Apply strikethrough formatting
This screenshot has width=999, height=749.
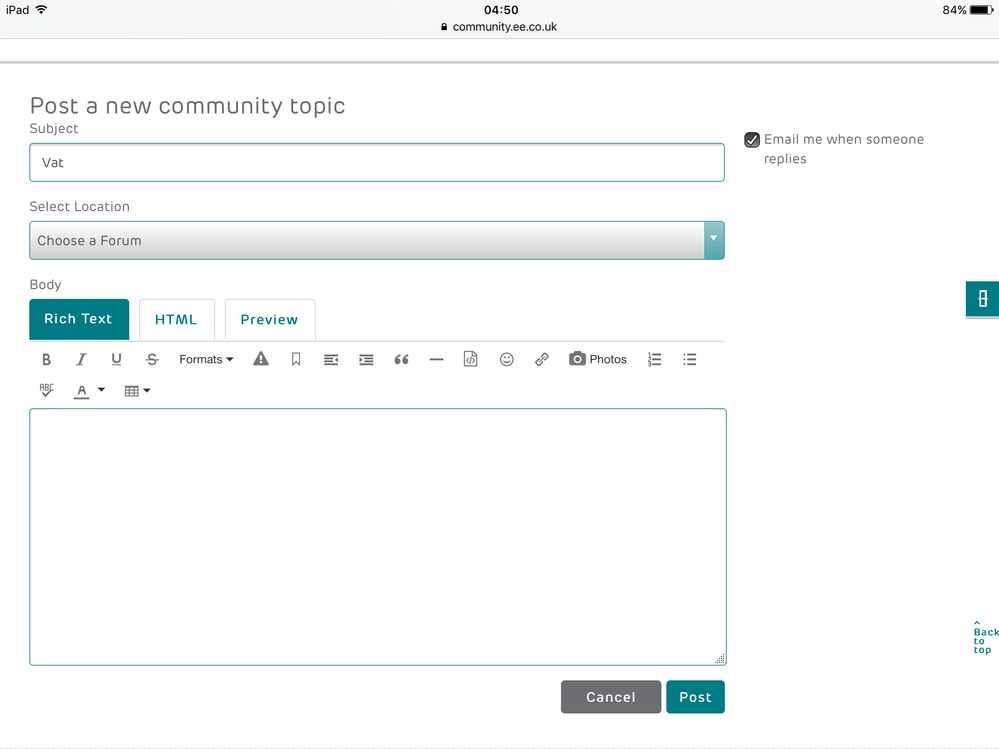[152, 359]
